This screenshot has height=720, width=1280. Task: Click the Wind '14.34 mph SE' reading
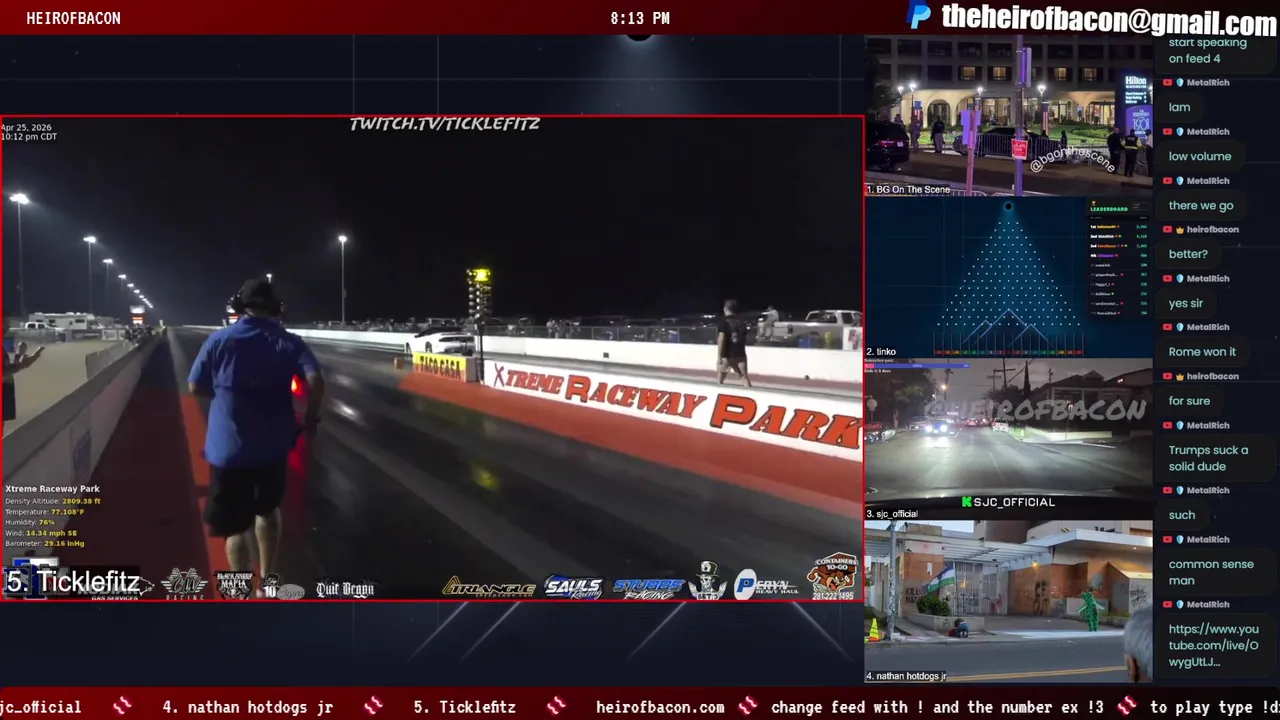tap(51, 533)
